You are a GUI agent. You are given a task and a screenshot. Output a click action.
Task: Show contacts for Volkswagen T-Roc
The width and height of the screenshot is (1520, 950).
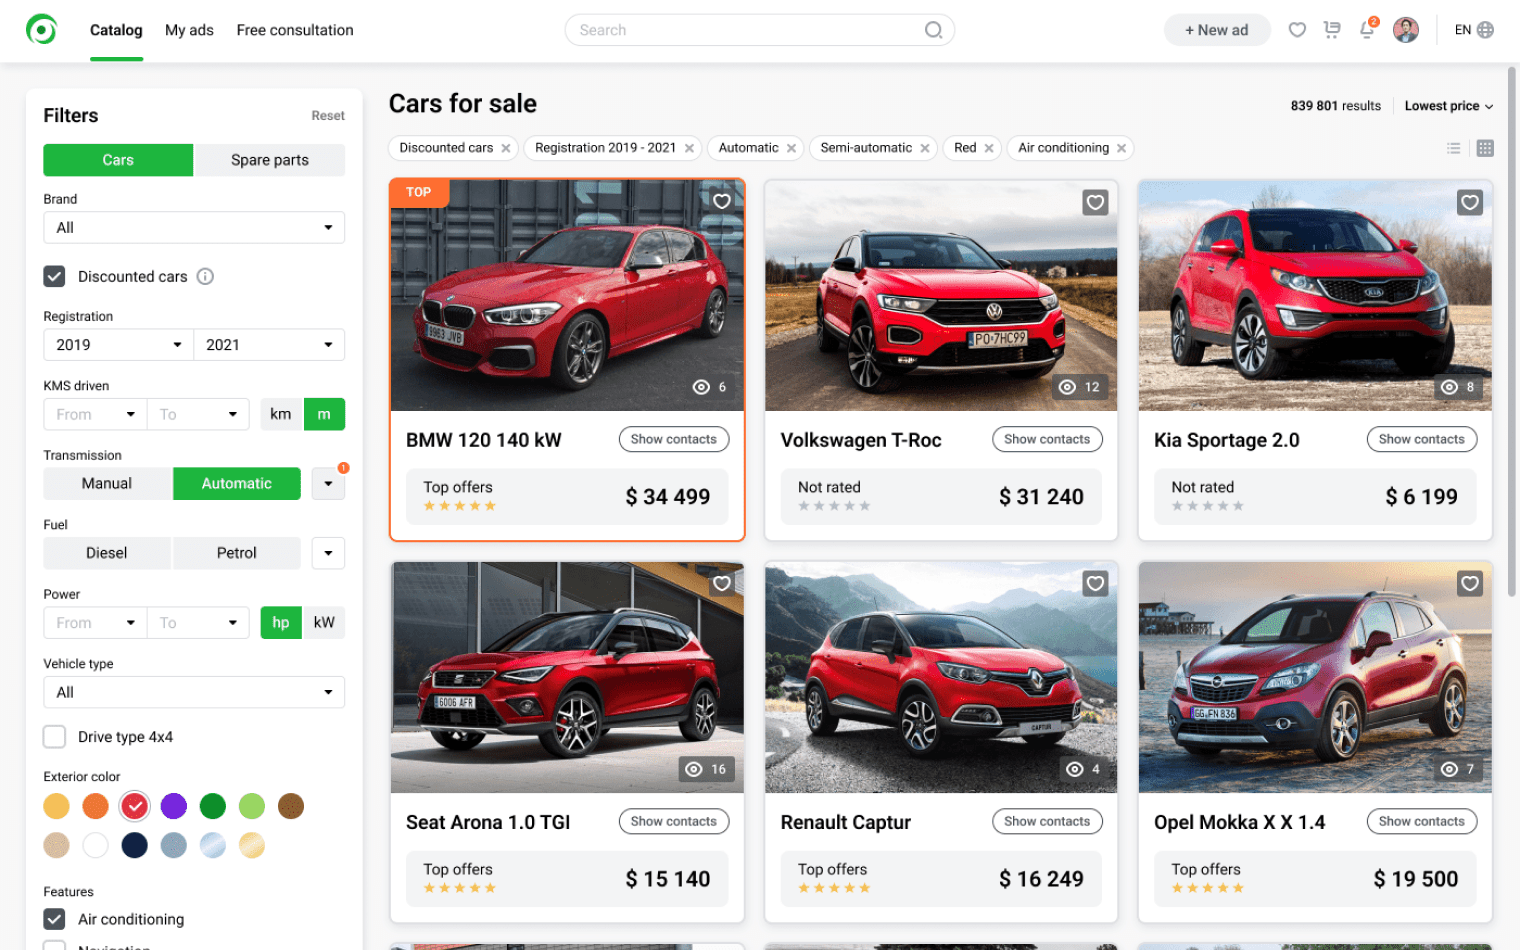1047,439
